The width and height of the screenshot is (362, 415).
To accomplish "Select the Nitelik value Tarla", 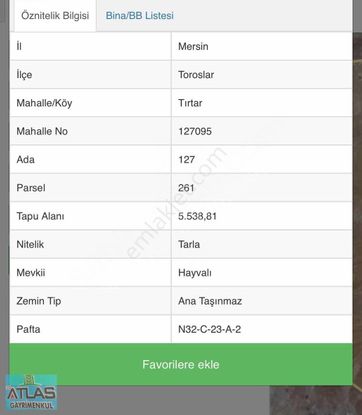I will [189, 244].
